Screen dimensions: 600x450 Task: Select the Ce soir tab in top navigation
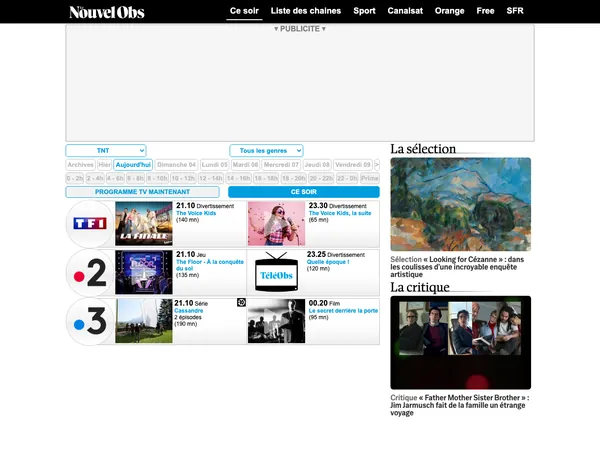[244, 11]
